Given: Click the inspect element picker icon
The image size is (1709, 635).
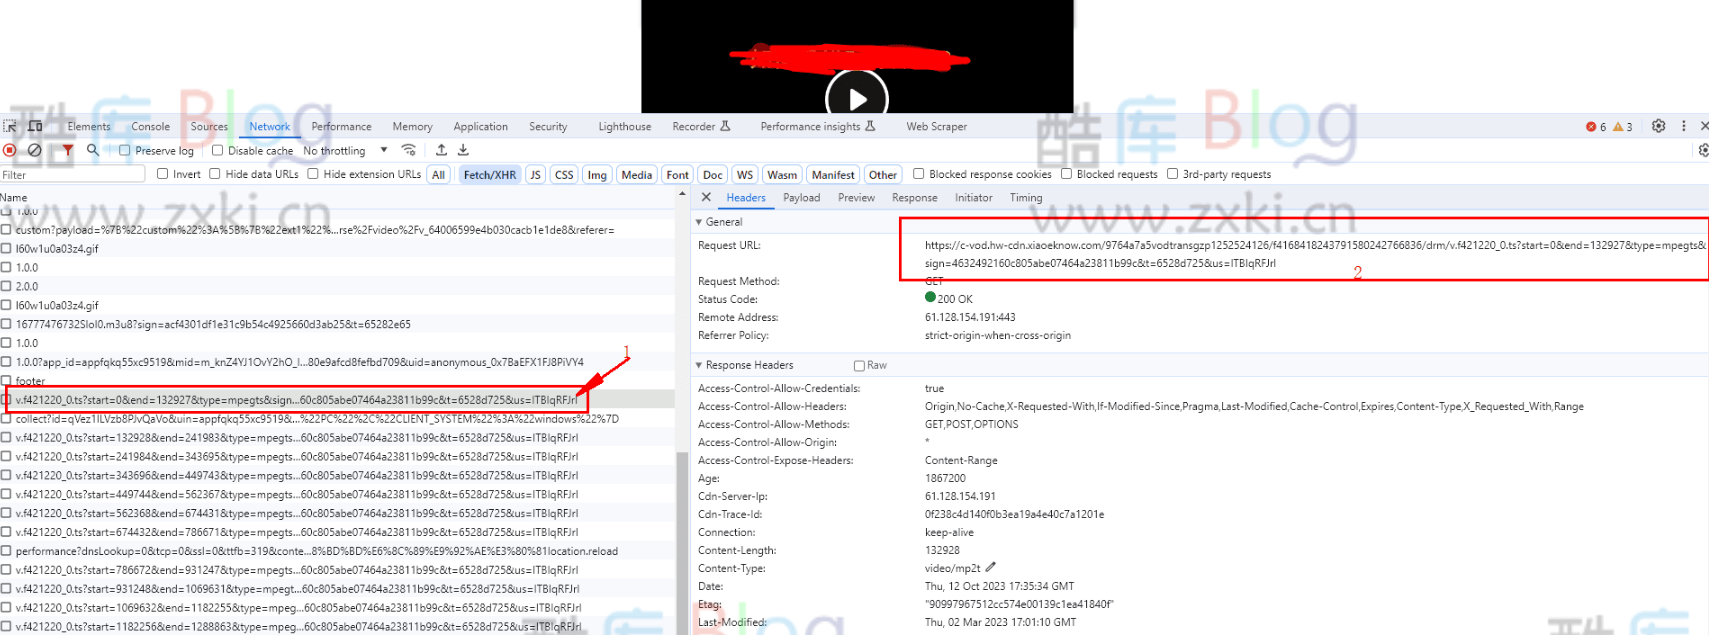Looking at the screenshot, I should [10, 126].
